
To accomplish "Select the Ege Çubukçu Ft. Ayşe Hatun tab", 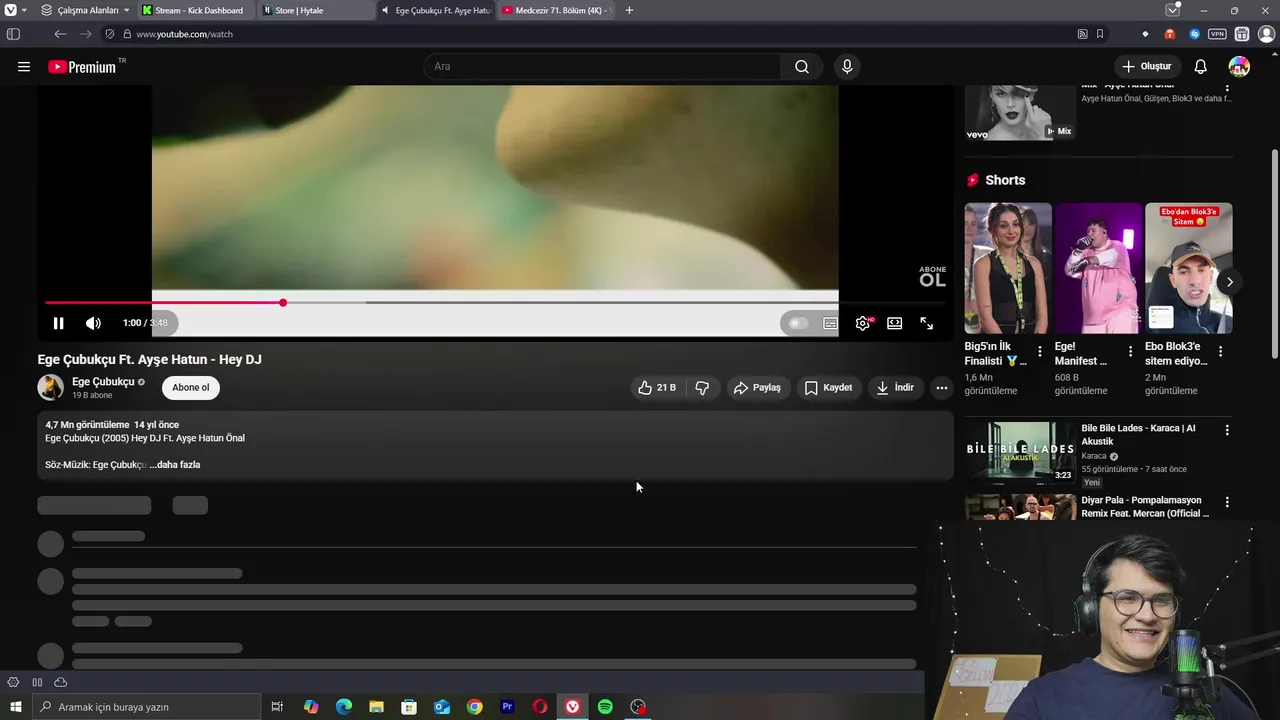I will tap(436, 10).
